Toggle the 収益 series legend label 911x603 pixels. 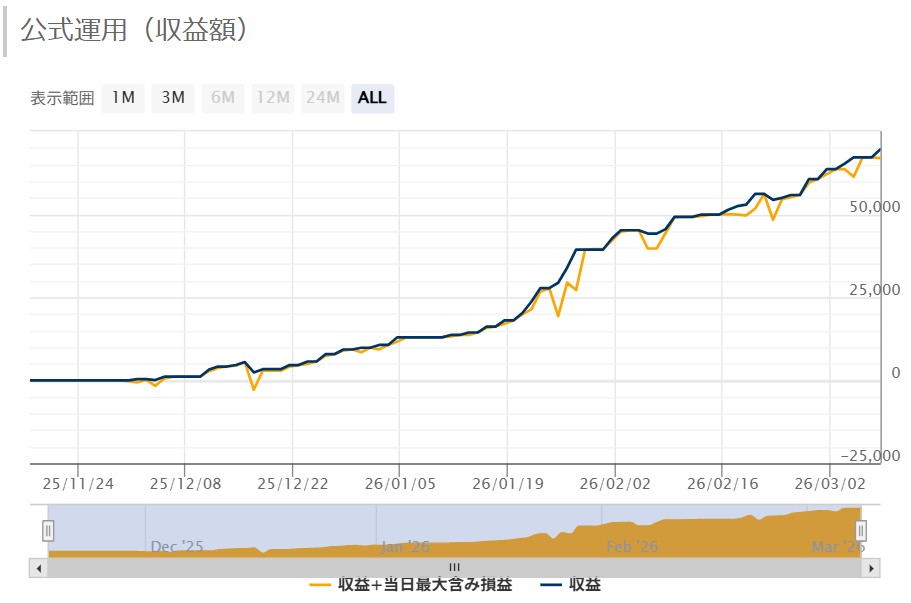[585, 585]
